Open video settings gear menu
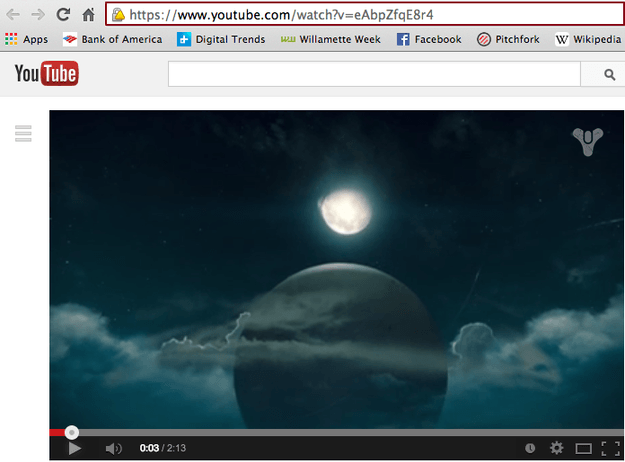The height and width of the screenshot is (462, 625). tap(556, 448)
